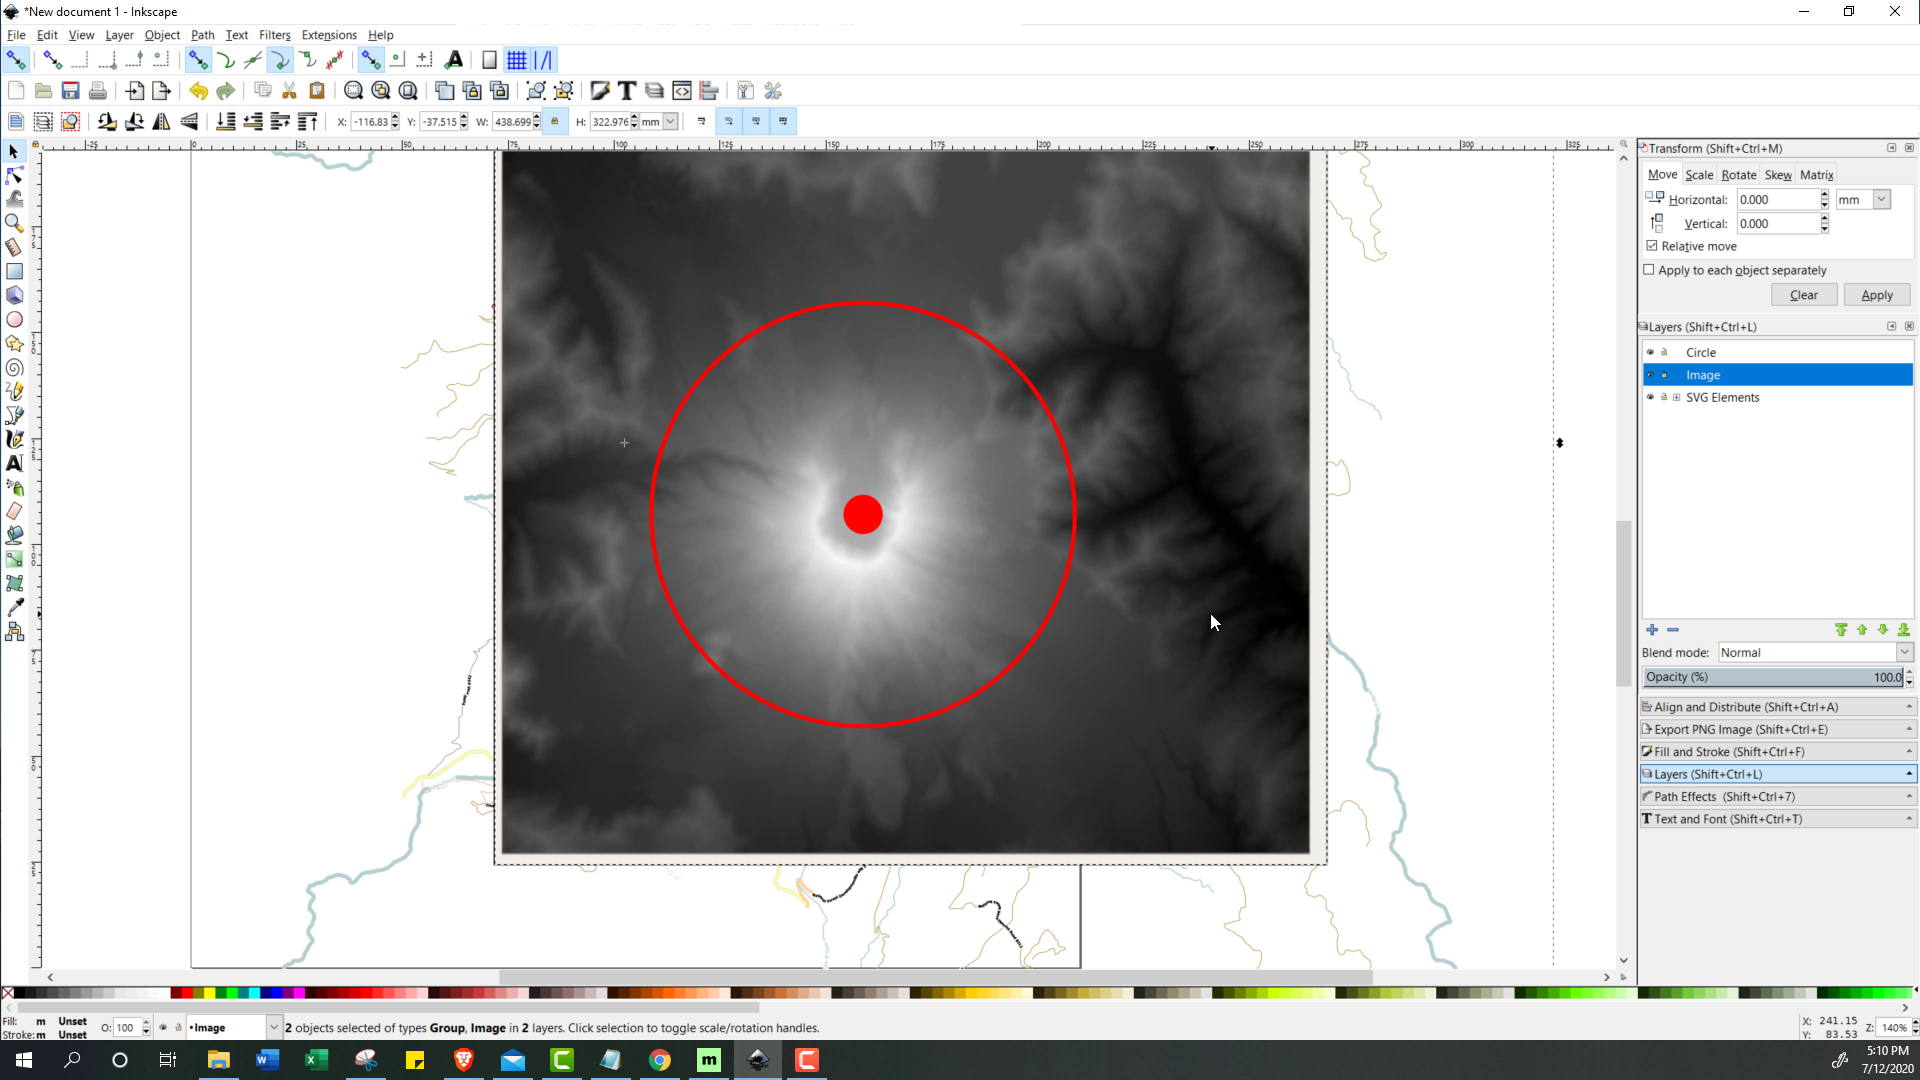Viewport: 1920px width, 1080px height.
Task: Expand the SVG Elements layer tree
Action: coord(1677,397)
